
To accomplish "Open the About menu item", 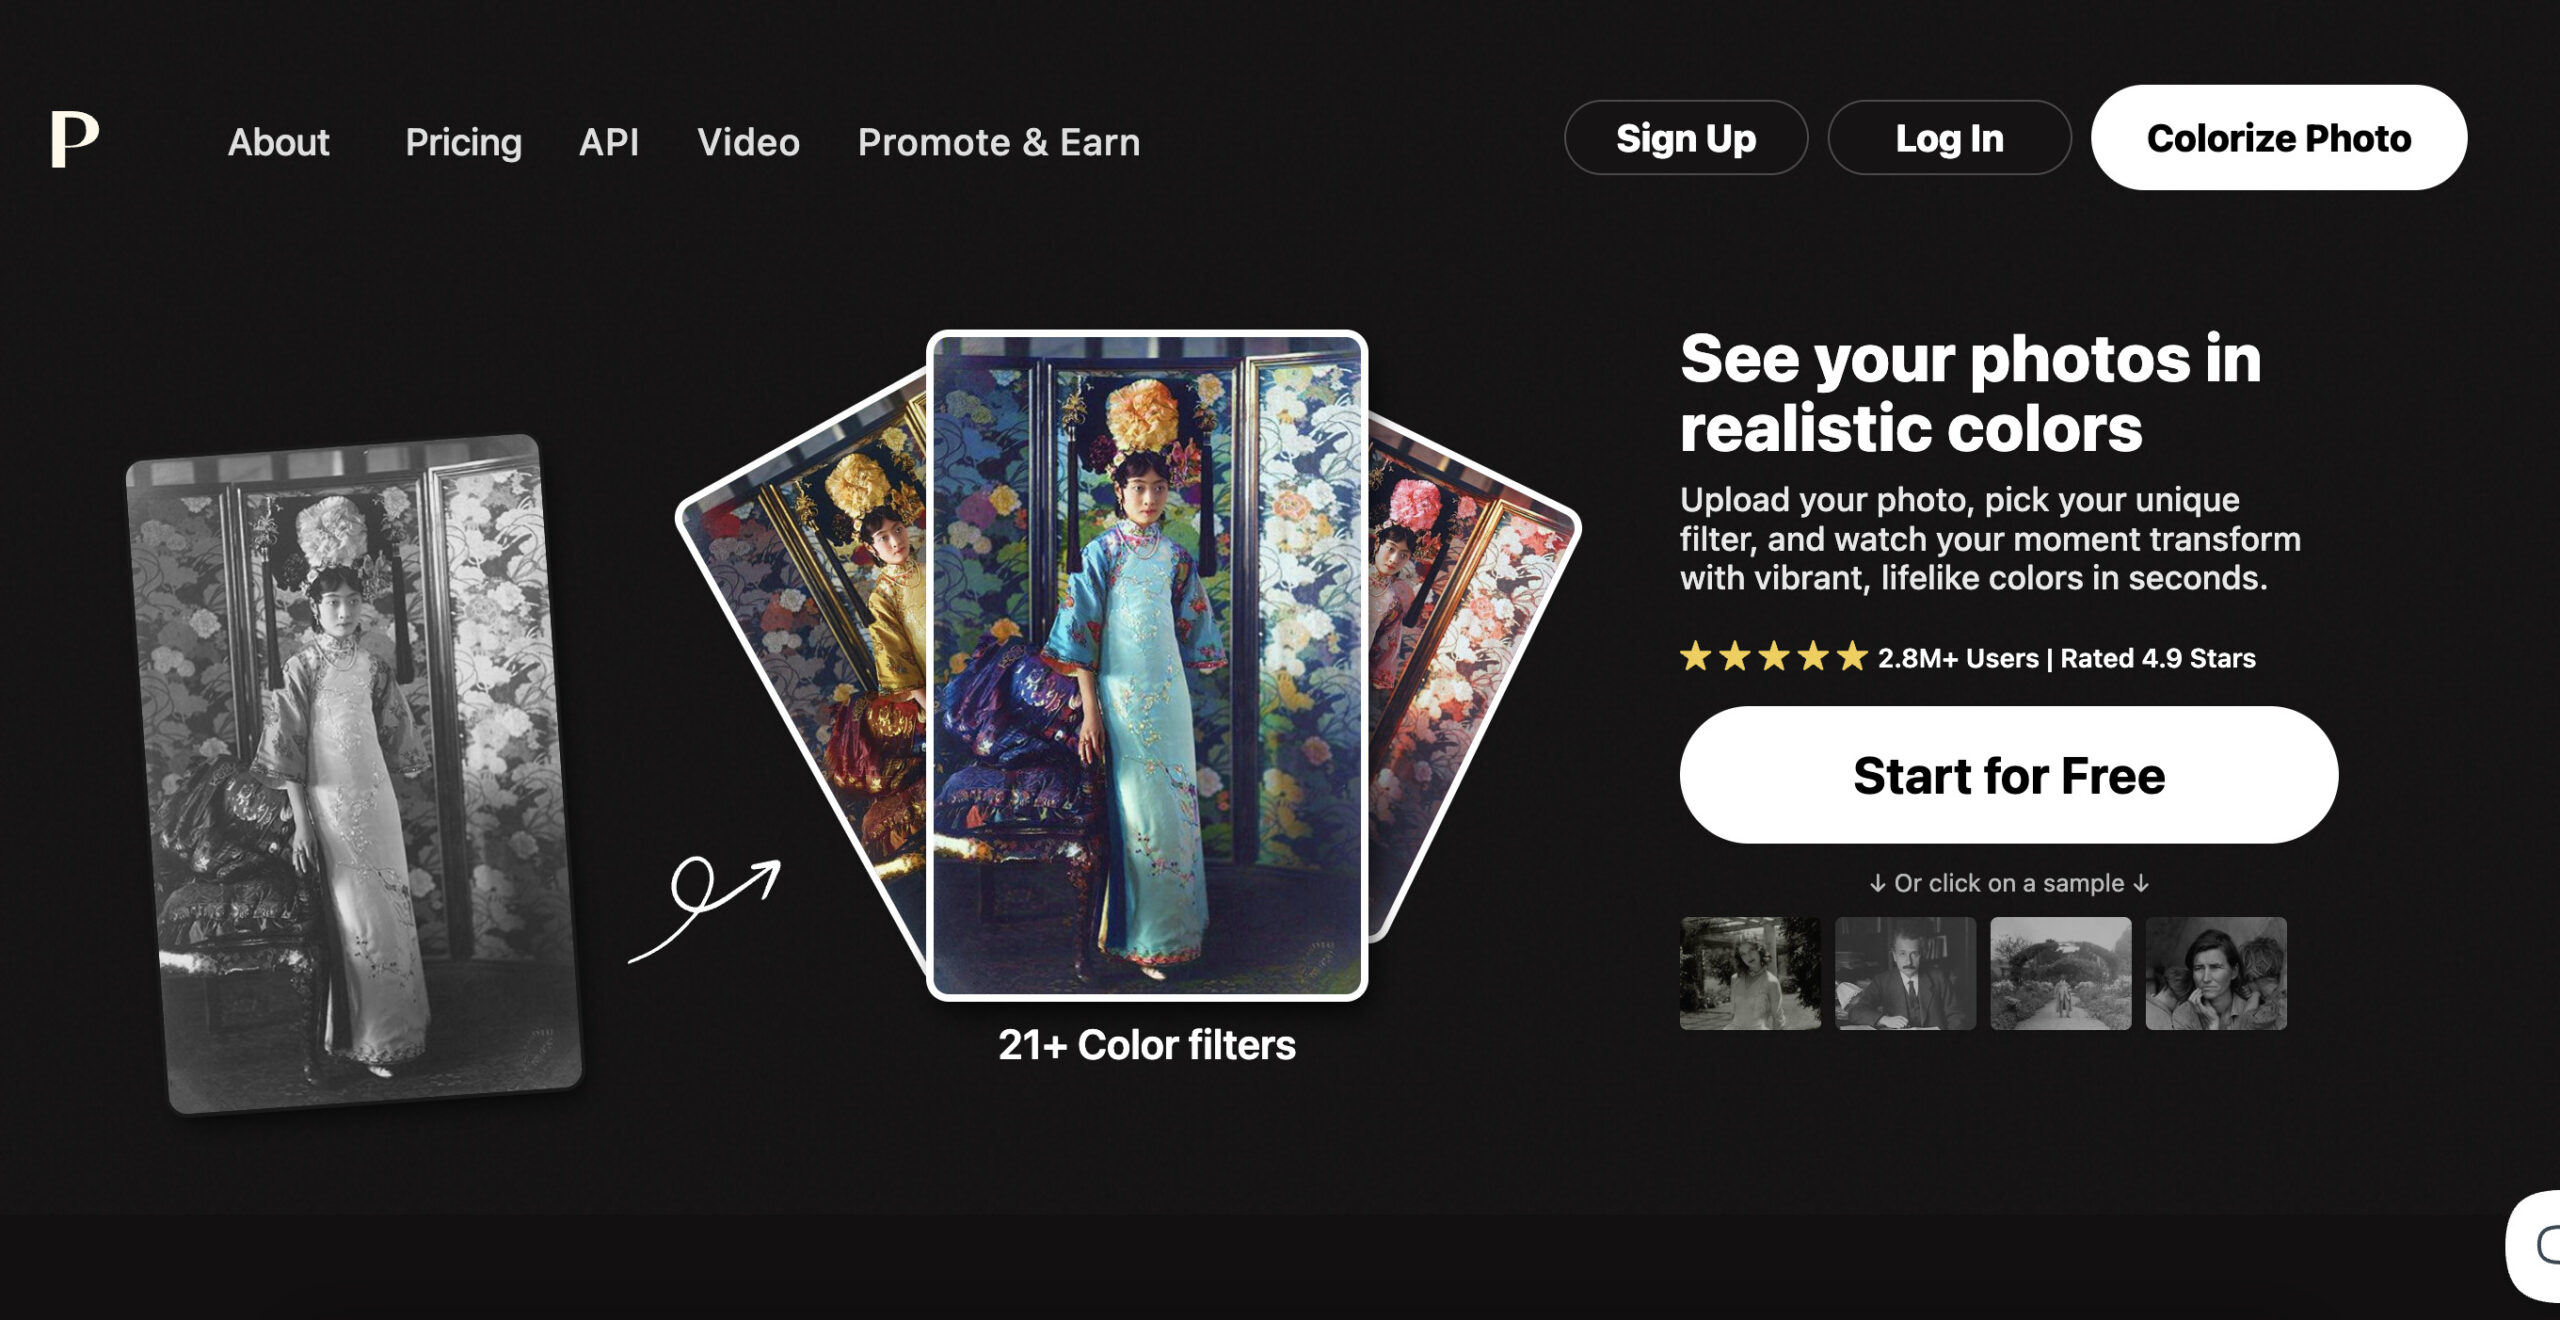I will pyautogui.click(x=278, y=142).
